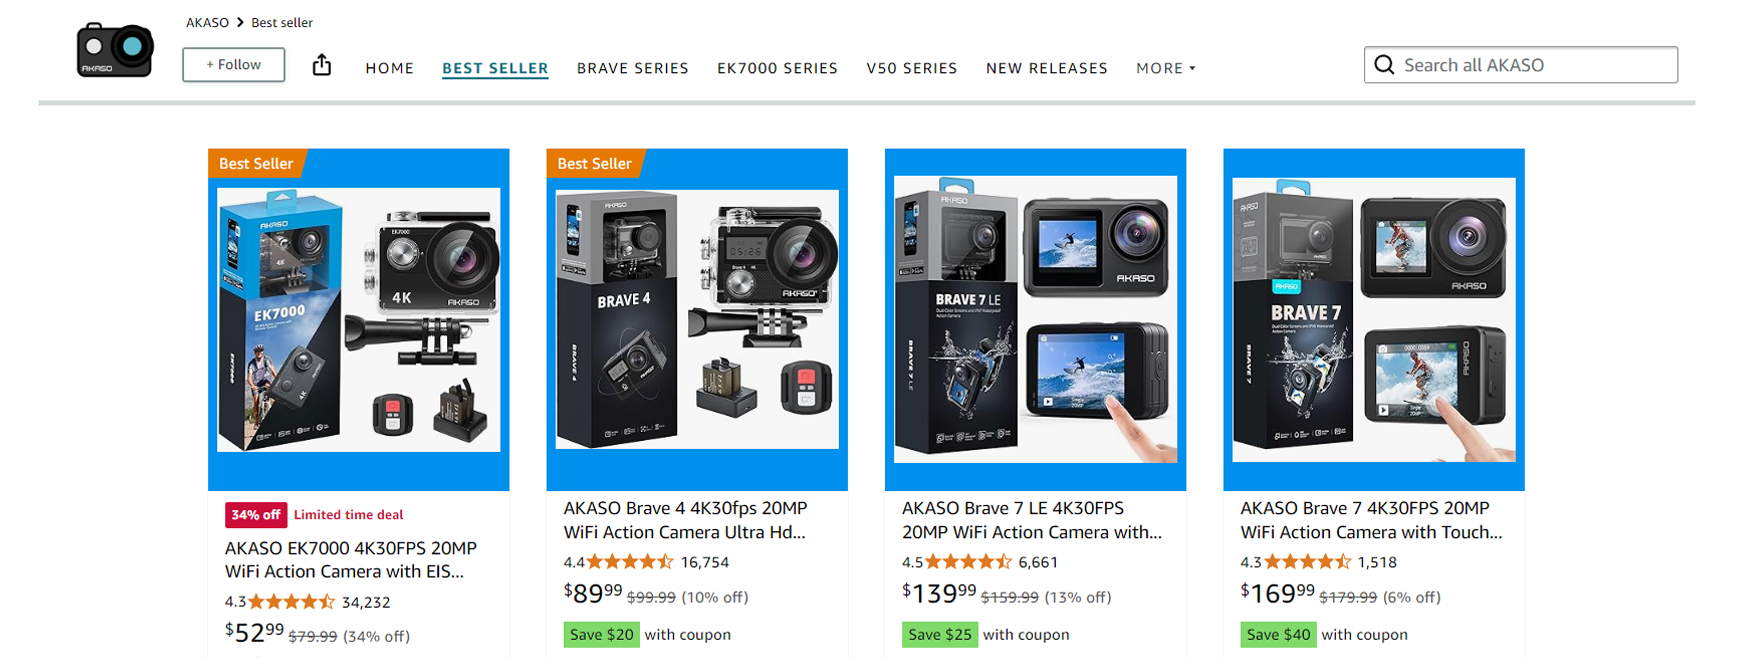Click the Save $20 coupon badge

coord(601,634)
